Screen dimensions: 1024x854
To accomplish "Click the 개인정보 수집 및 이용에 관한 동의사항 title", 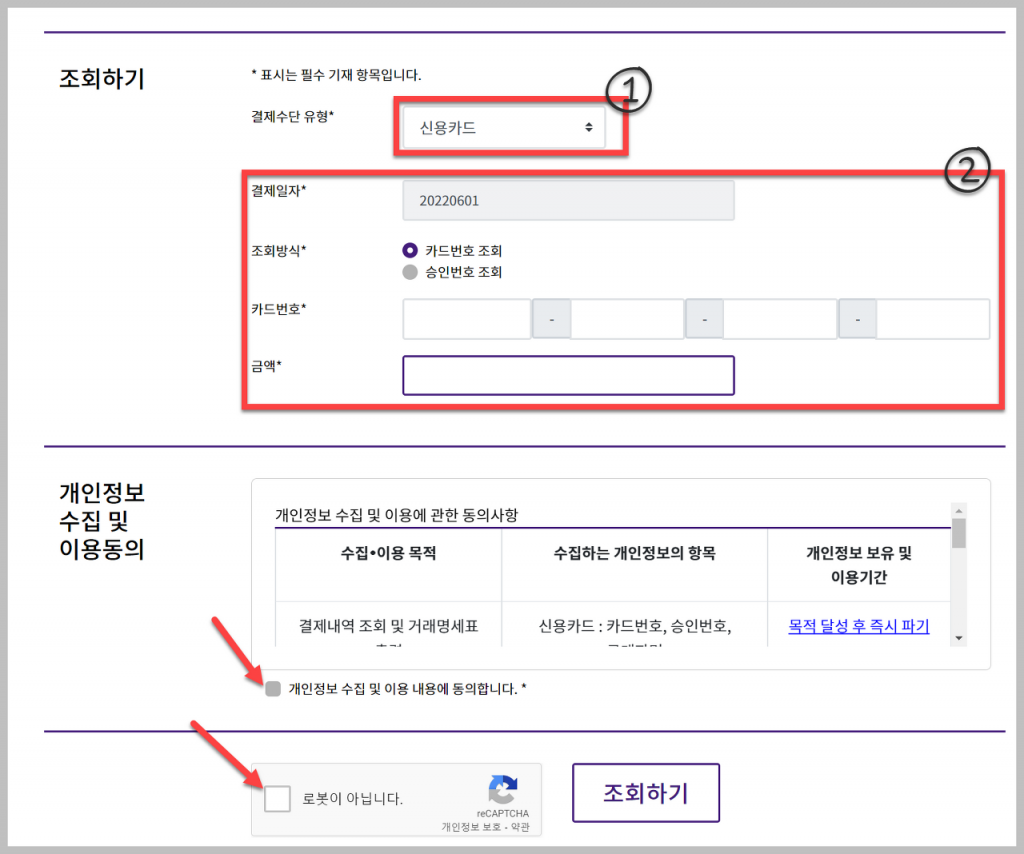I will 396,515.
